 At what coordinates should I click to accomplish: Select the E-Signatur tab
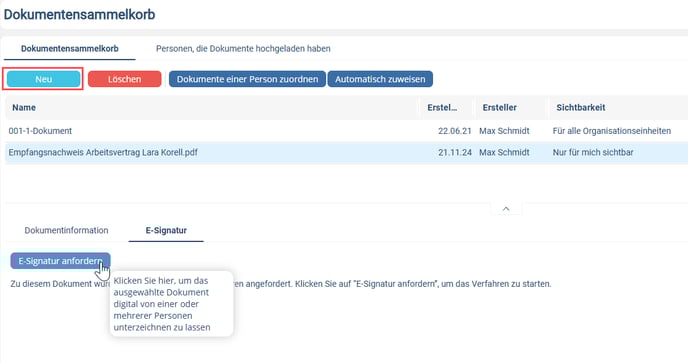click(166, 230)
